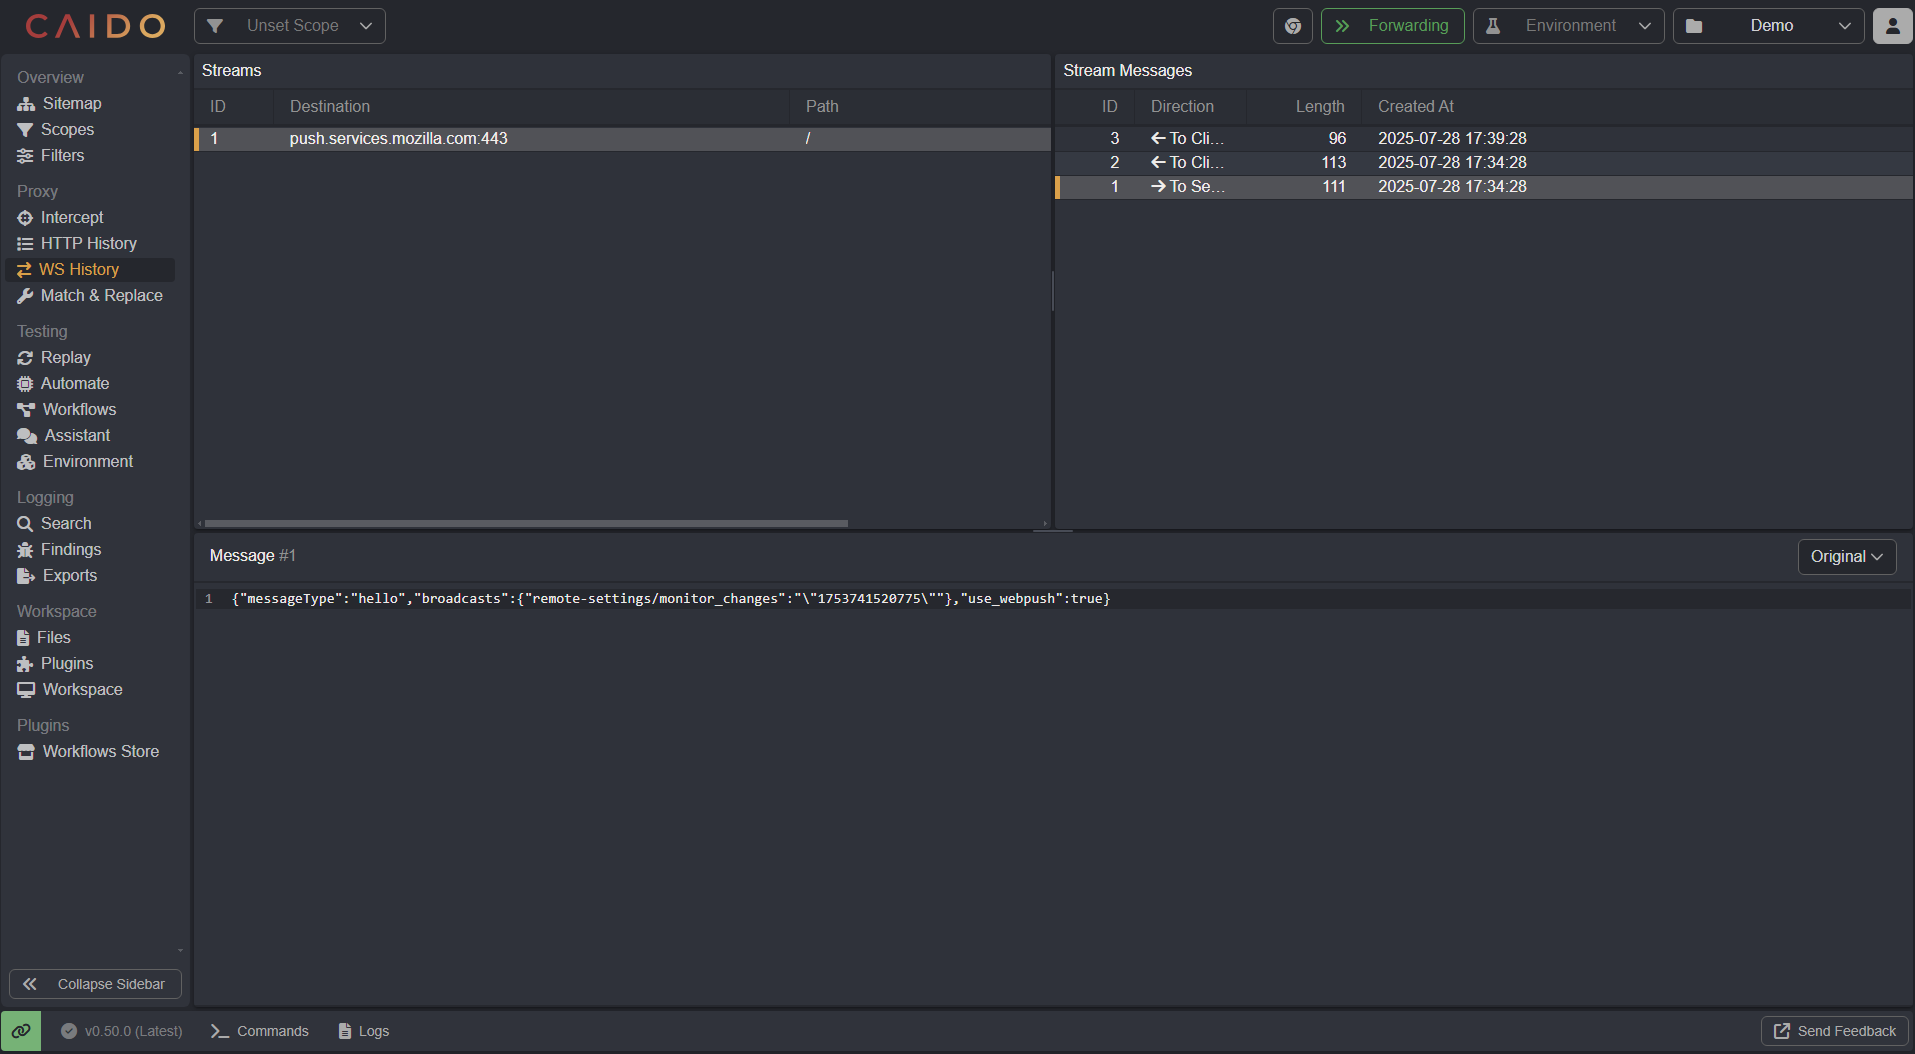The image size is (1915, 1054).
Task: Open Intercept in the Proxy sidebar
Action: pyautogui.click(x=71, y=217)
